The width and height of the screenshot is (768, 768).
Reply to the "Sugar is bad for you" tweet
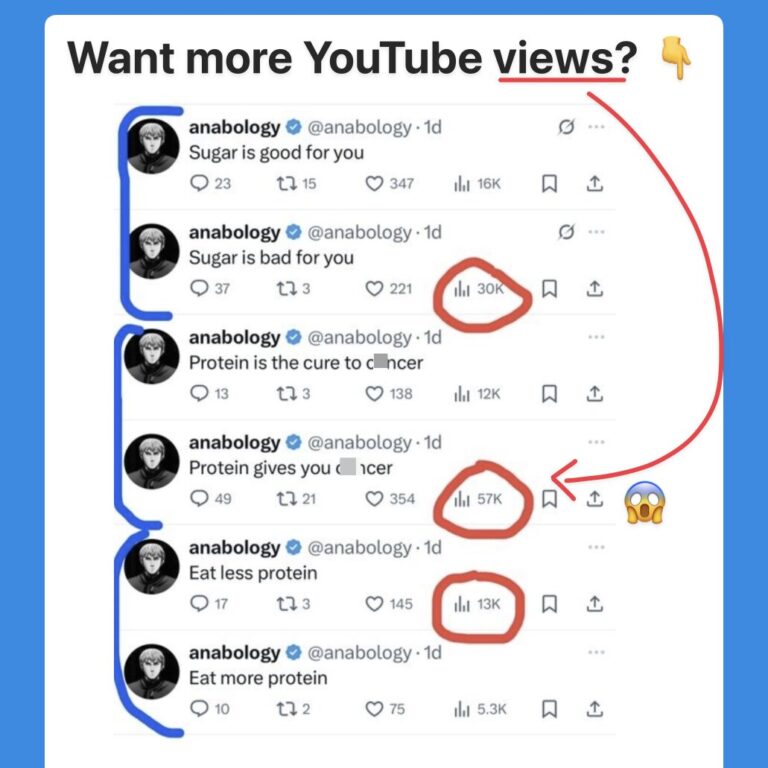click(x=210, y=288)
